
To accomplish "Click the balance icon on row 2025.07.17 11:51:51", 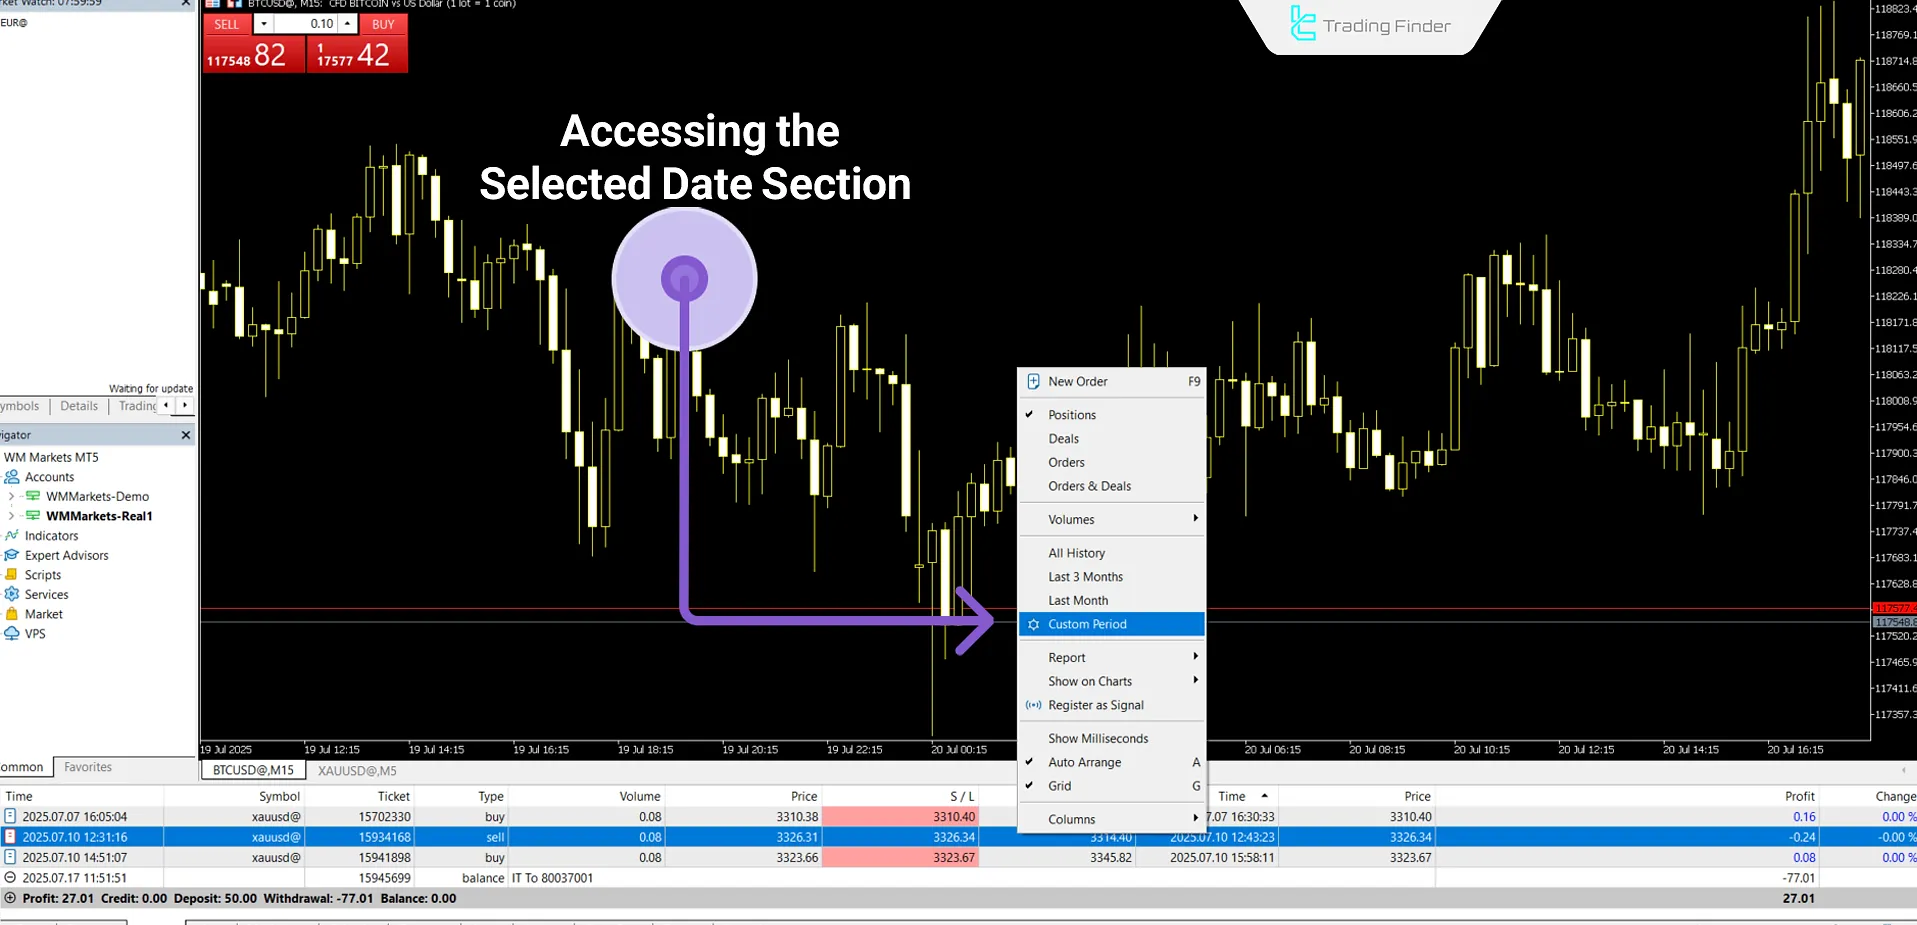I will 10,878.
